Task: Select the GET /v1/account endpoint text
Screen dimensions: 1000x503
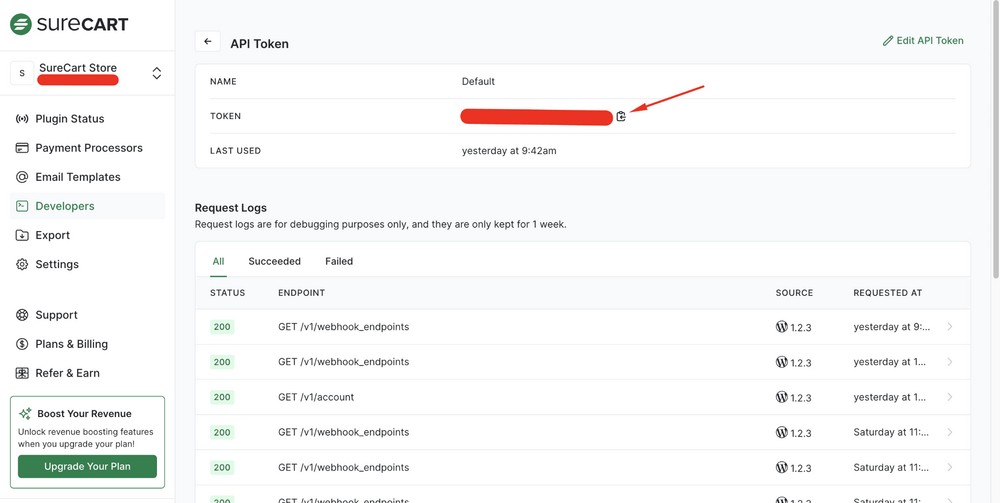Action: coord(316,397)
